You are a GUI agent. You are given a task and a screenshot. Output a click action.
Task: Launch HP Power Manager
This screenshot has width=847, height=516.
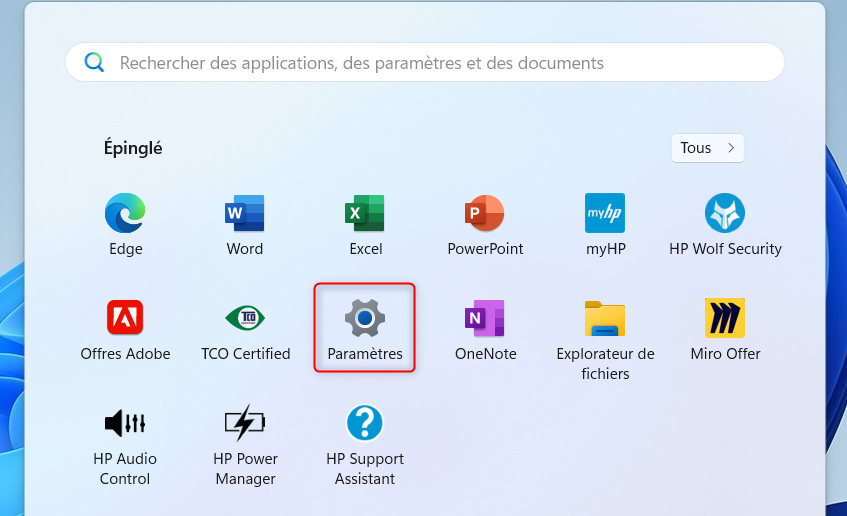pos(245,423)
